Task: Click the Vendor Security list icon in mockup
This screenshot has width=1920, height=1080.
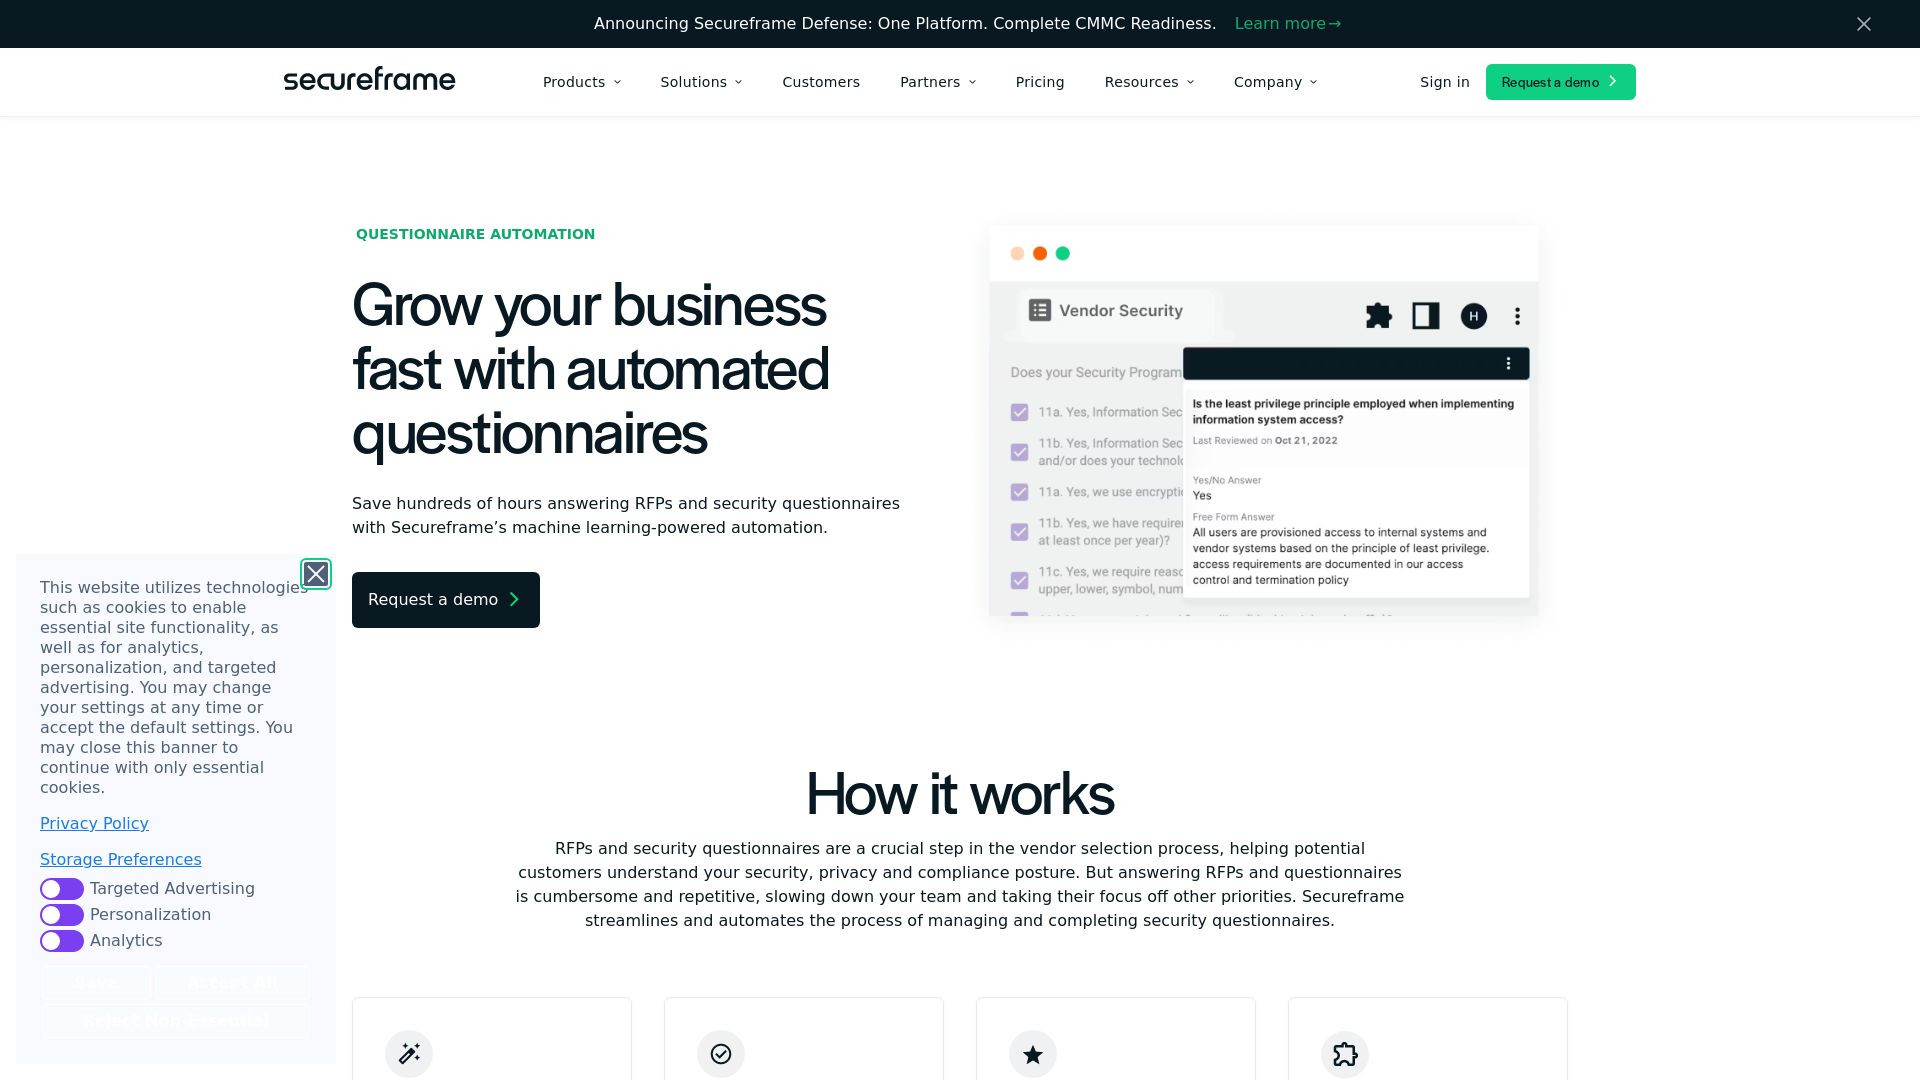Action: (x=1041, y=310)
